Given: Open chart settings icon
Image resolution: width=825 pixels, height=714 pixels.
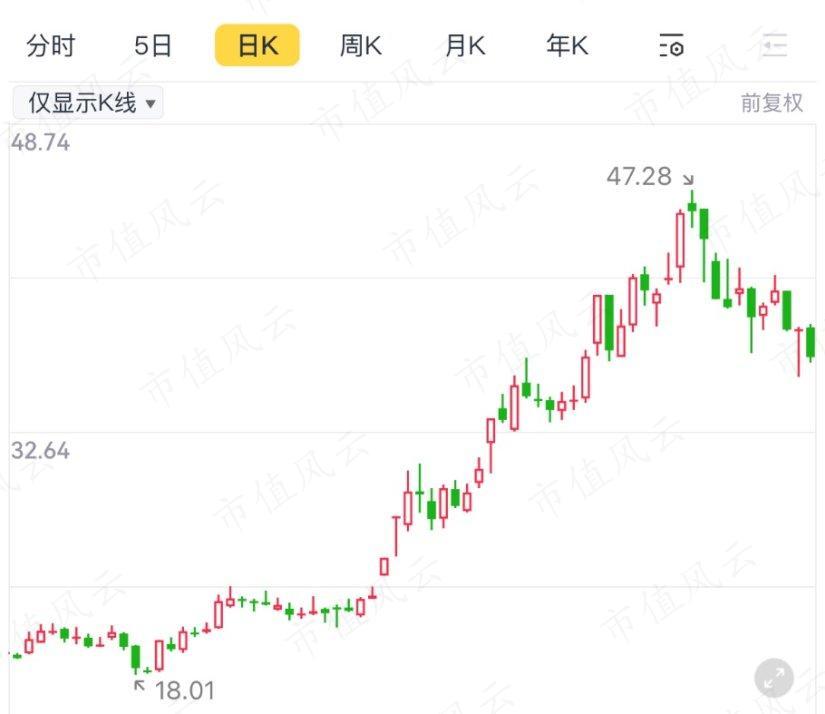Looking at the screenshot, I should click(x=671, y=45).
